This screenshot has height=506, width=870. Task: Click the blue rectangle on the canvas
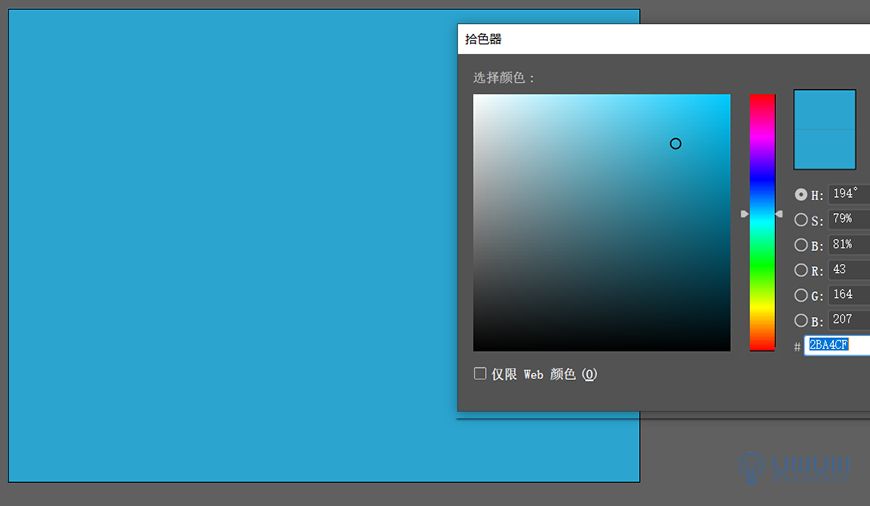tap(233, 245)
